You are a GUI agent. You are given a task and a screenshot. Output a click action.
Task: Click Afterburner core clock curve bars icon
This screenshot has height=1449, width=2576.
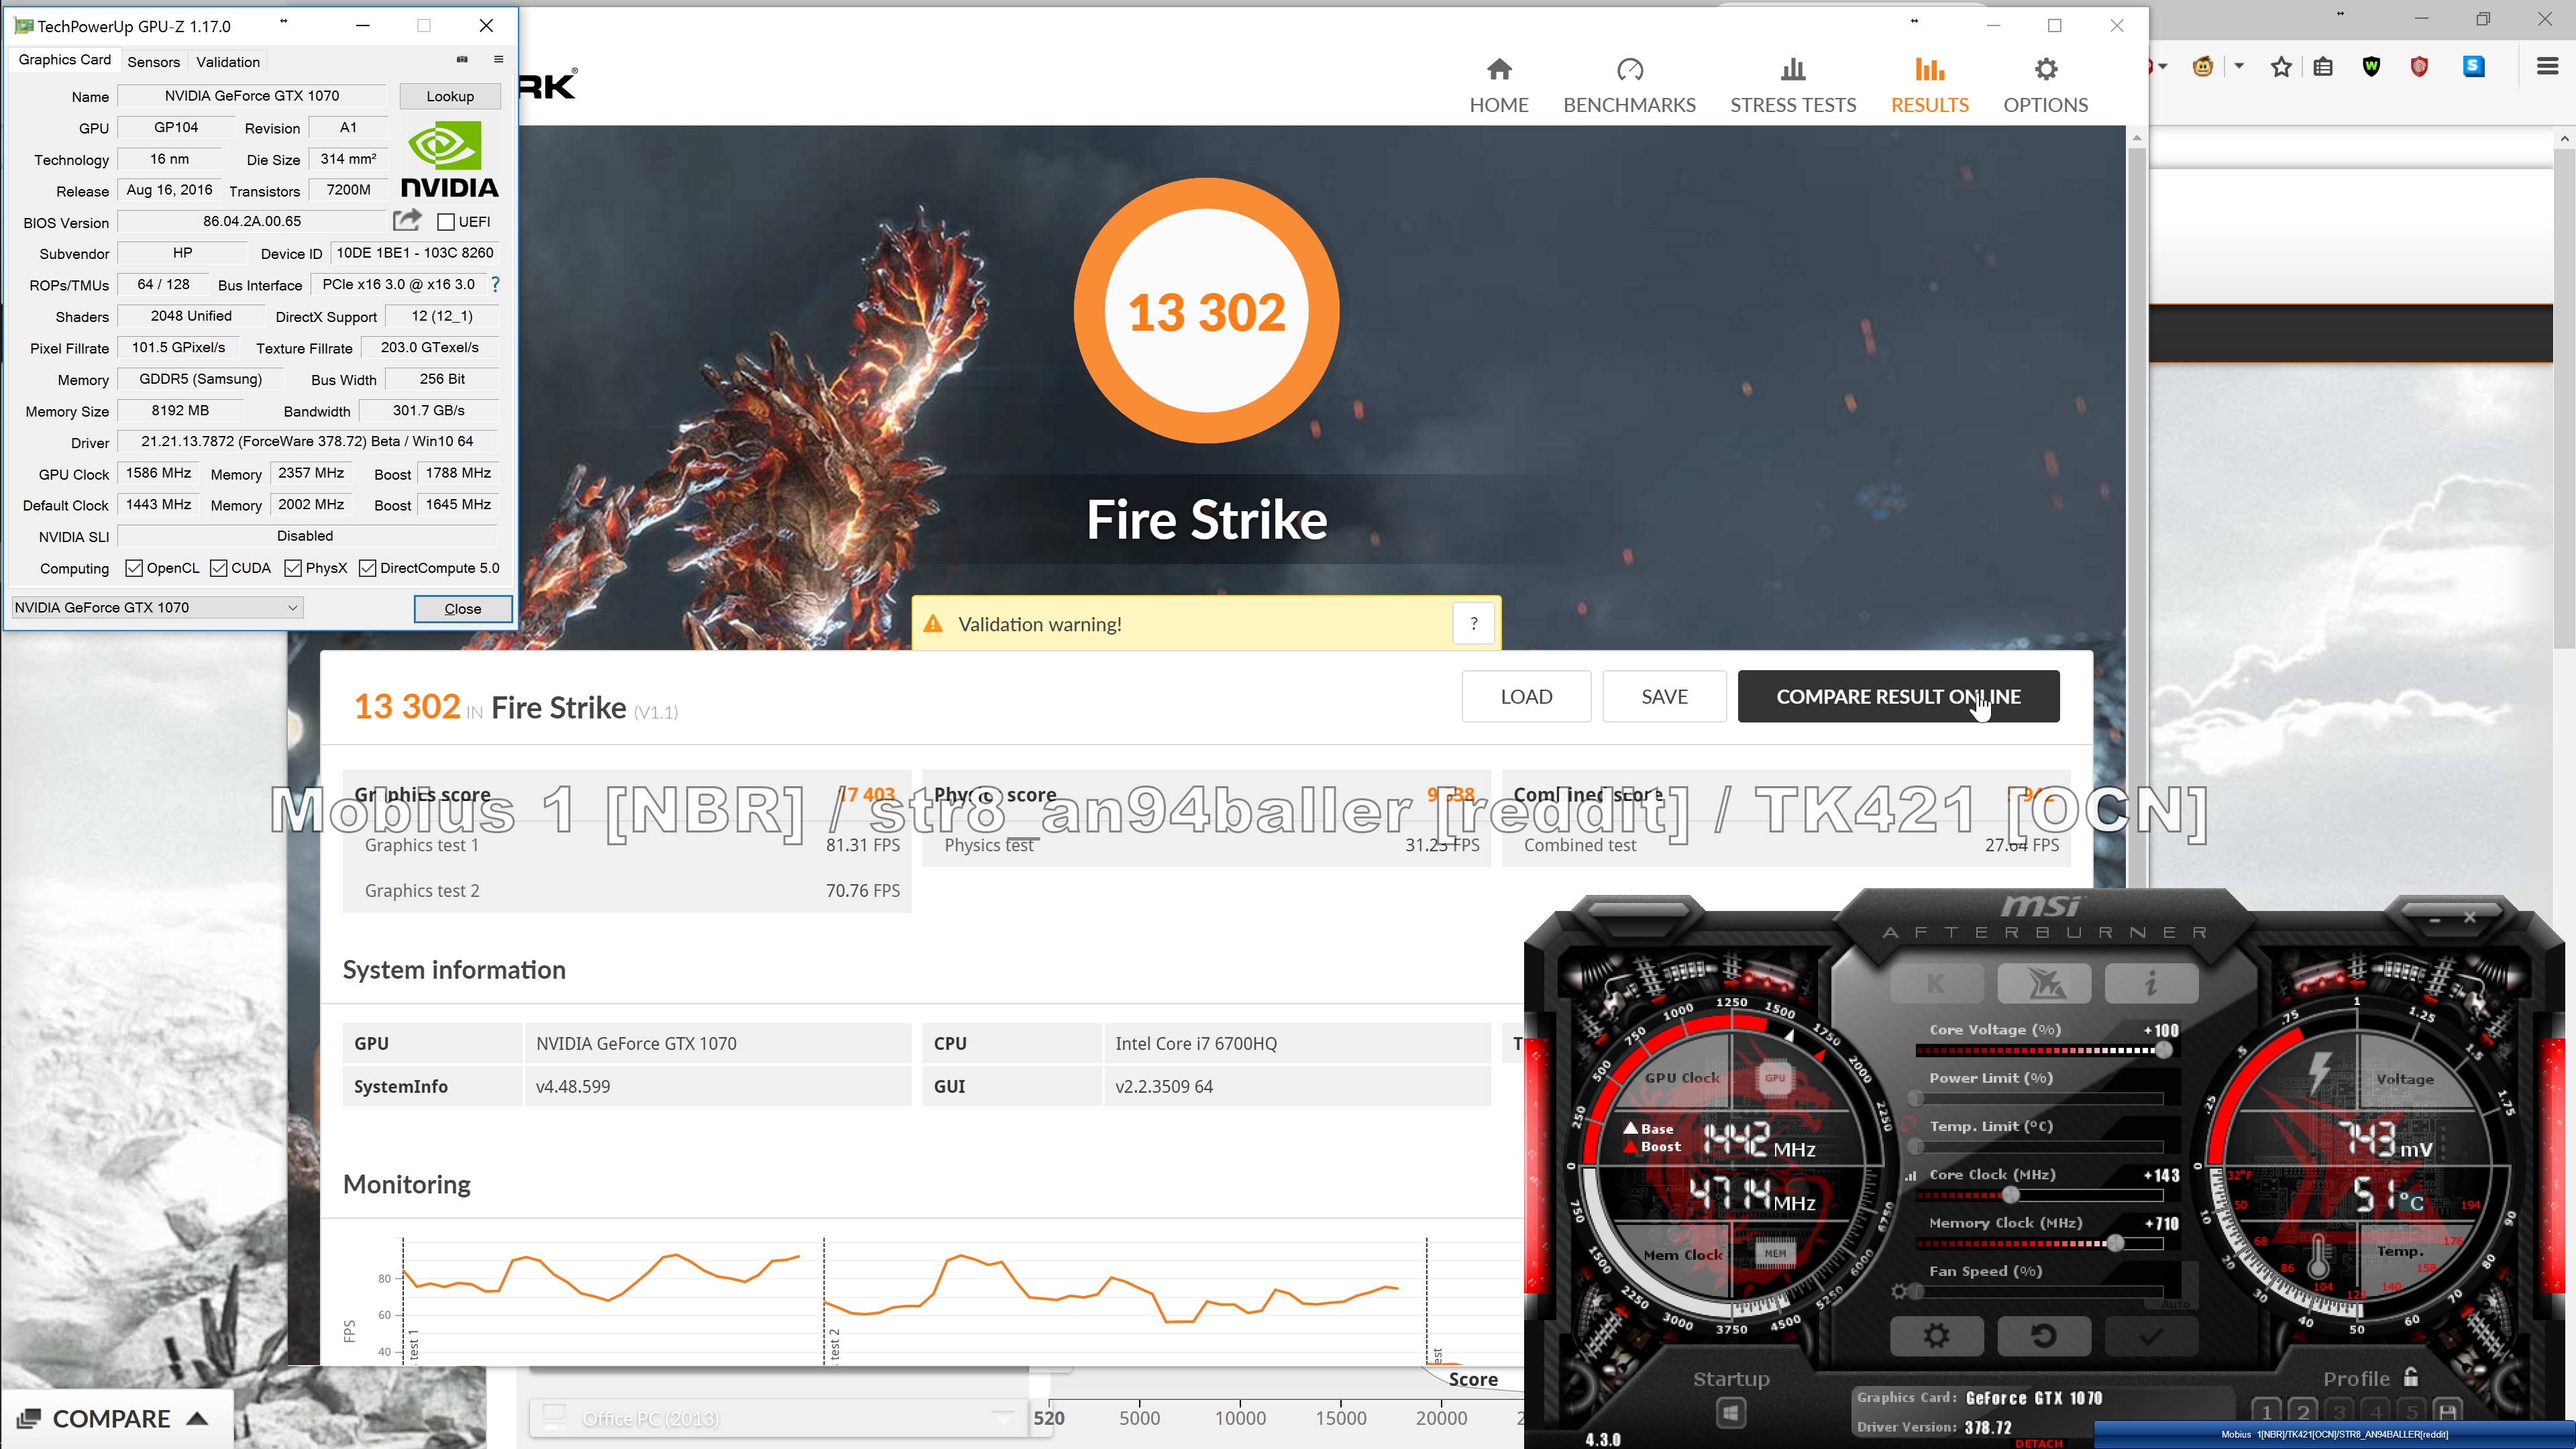point(1911,1176)
